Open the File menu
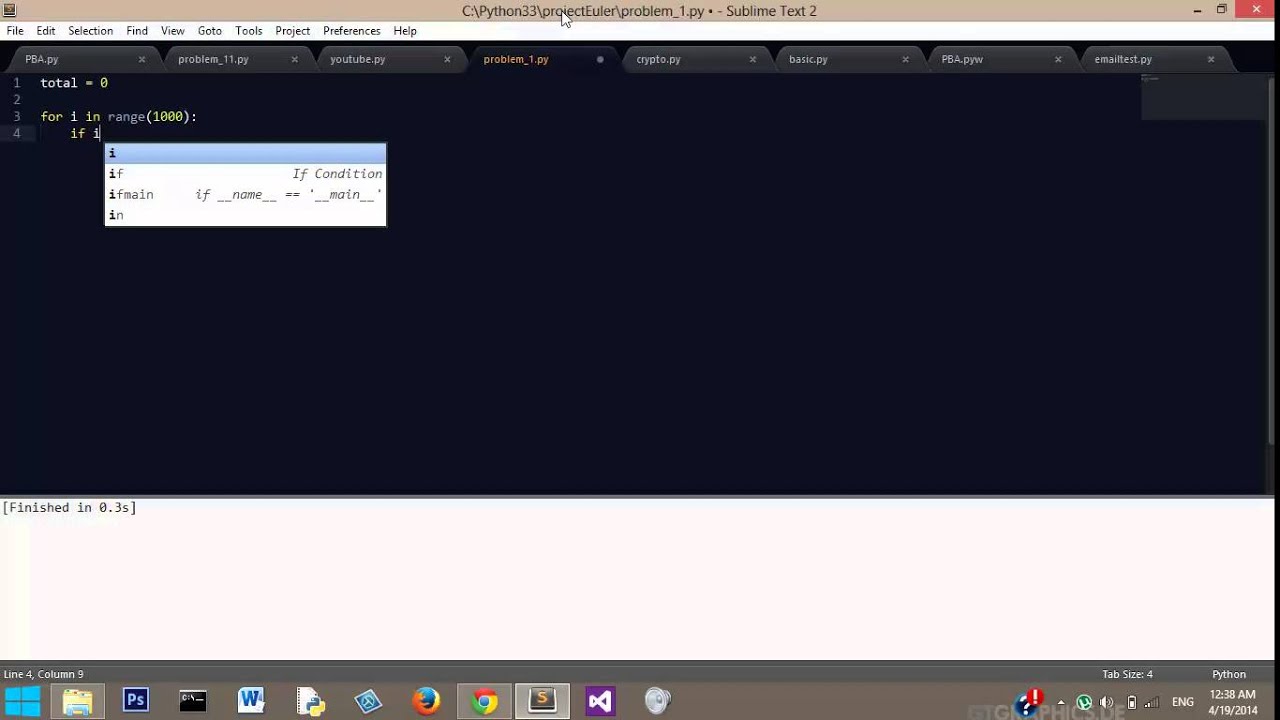 click(x=15, y=31)
